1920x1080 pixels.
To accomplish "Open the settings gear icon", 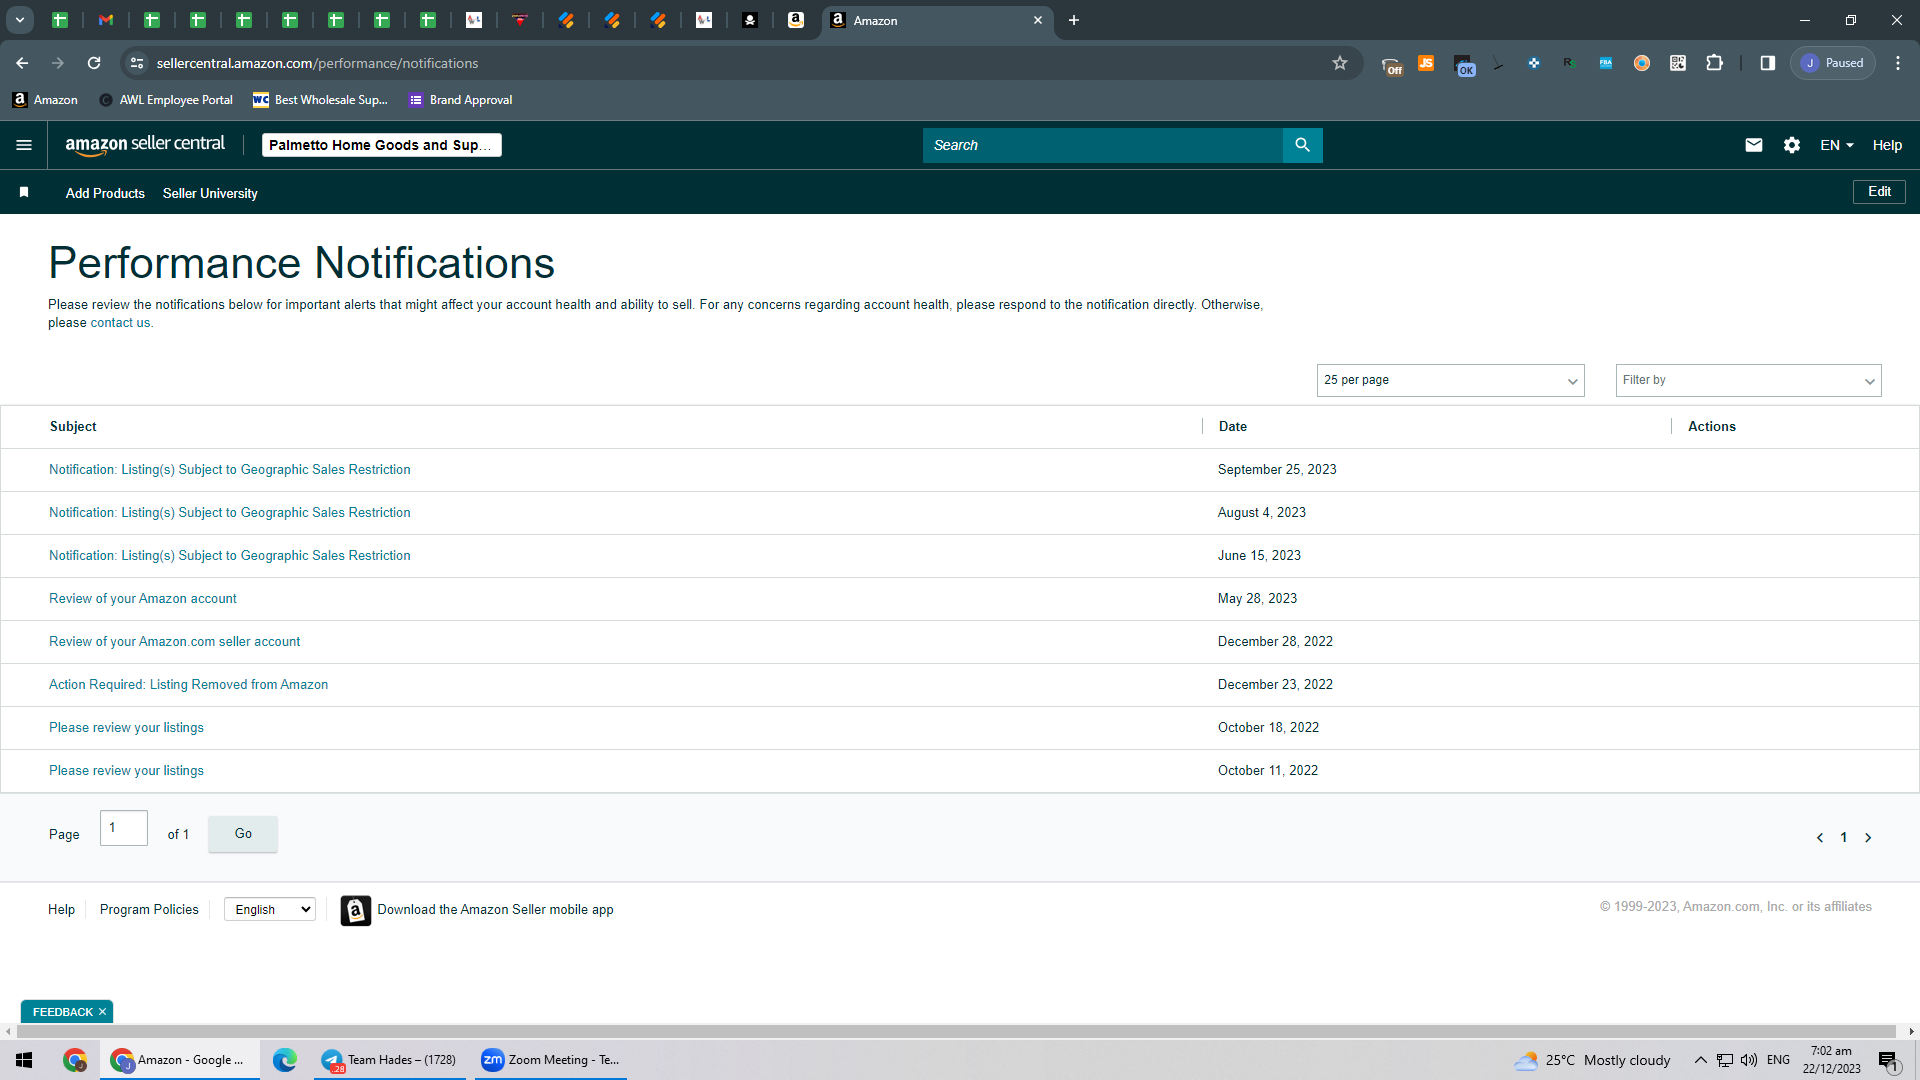I will (1791, 145).
